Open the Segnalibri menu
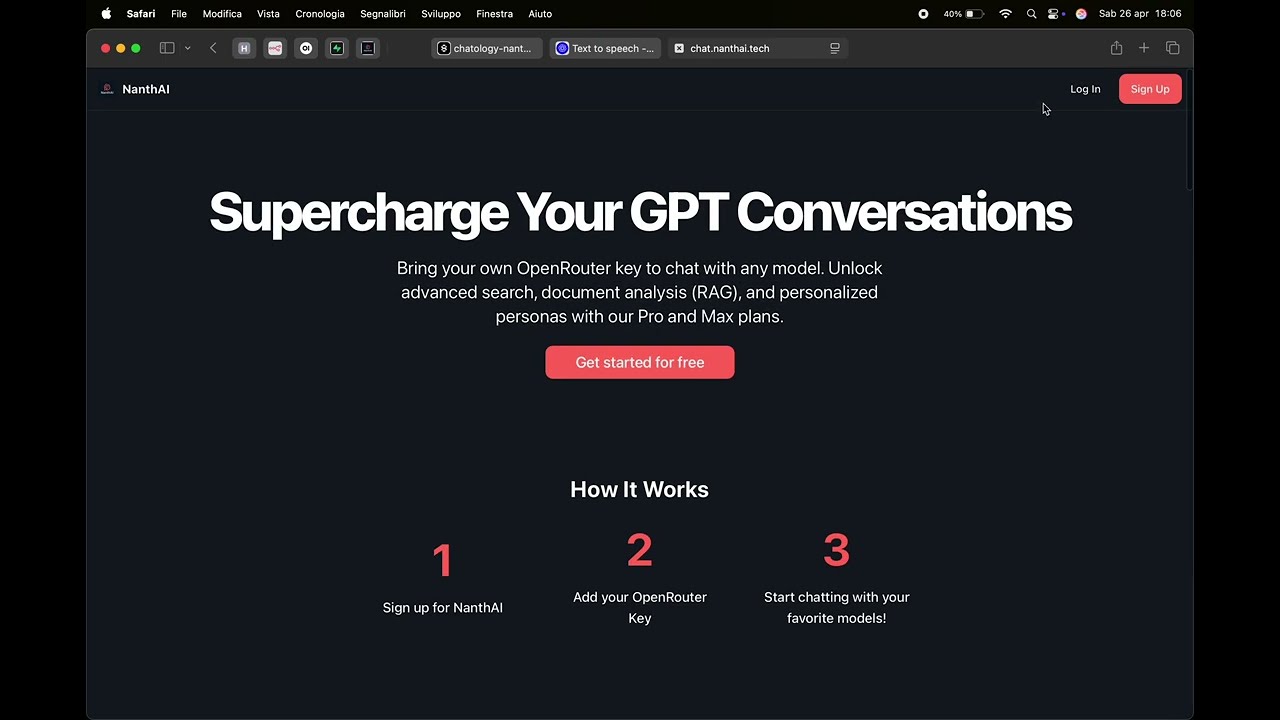 pos(383,14)
